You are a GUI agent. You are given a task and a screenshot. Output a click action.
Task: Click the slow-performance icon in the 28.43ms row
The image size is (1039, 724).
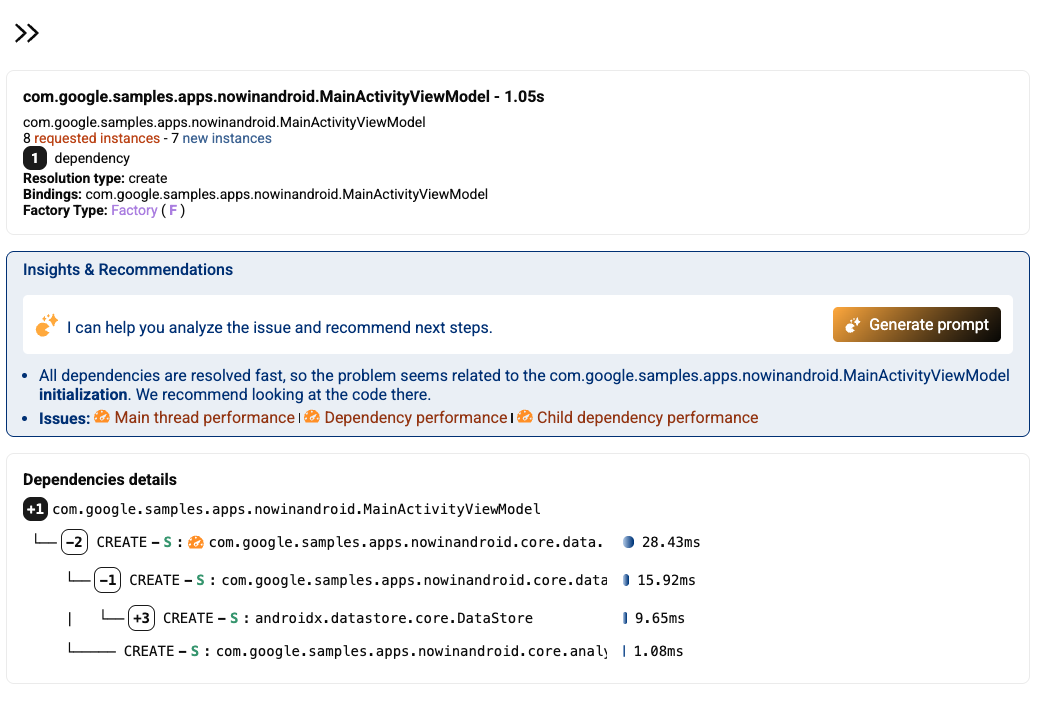tap(196, 543)
